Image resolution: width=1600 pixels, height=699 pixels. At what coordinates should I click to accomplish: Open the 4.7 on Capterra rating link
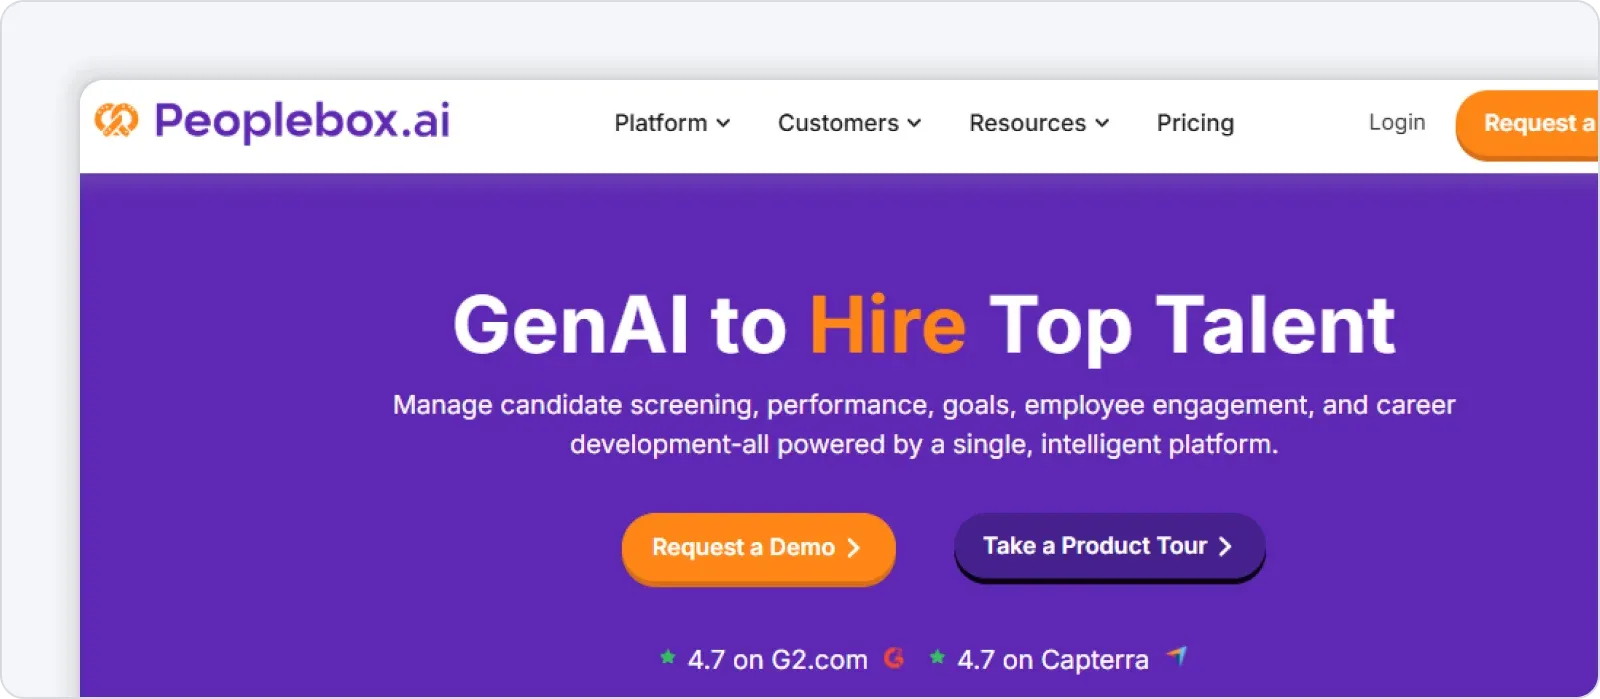pos(1051,658)
